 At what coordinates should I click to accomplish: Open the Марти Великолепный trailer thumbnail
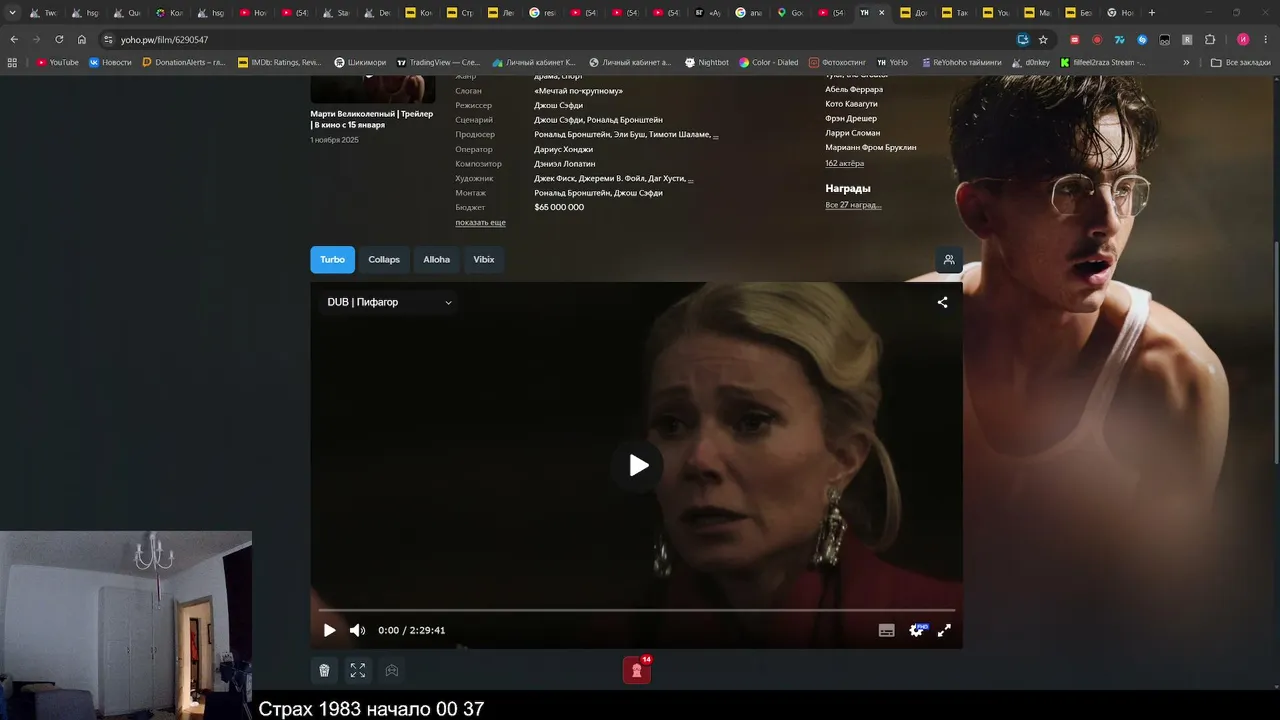pyautogui.click(x=373, y=90)
